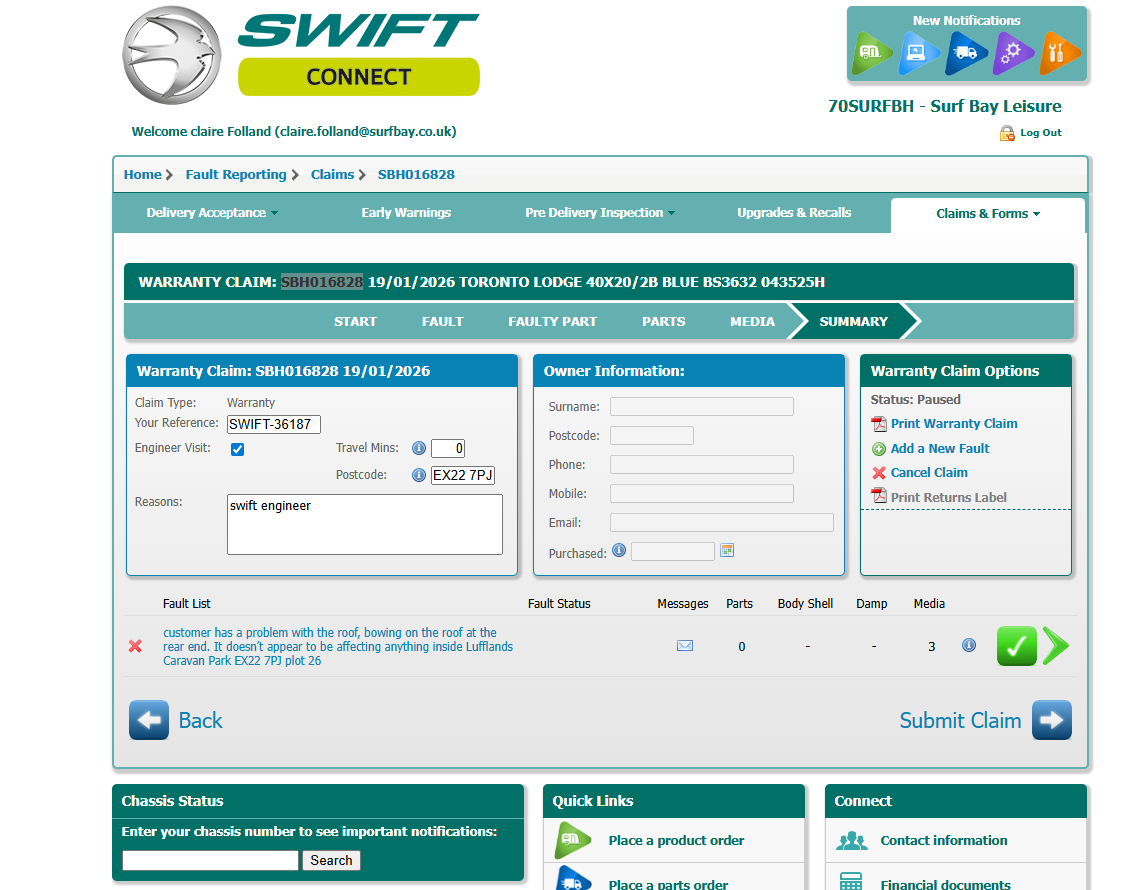Go to the FAULT step
The image size is (1141, 890).
click(442, 322)
